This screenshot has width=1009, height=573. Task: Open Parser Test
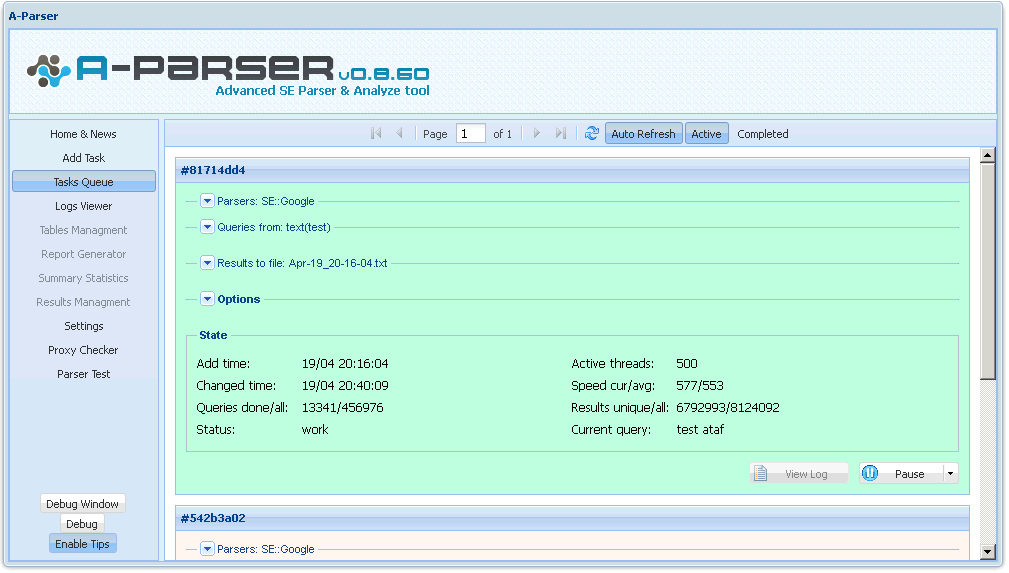[x=84, y=374]
